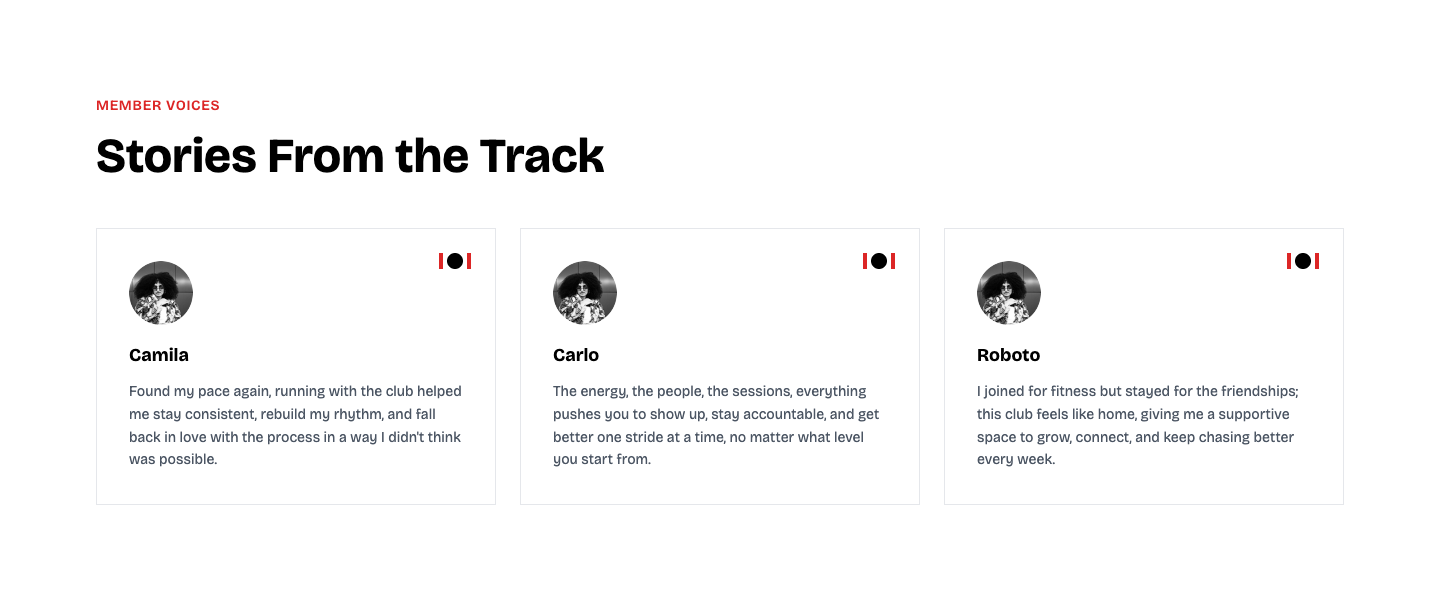
Task: Click the red-and-black badge icon on Camila's card
Action: pos(455,261)
